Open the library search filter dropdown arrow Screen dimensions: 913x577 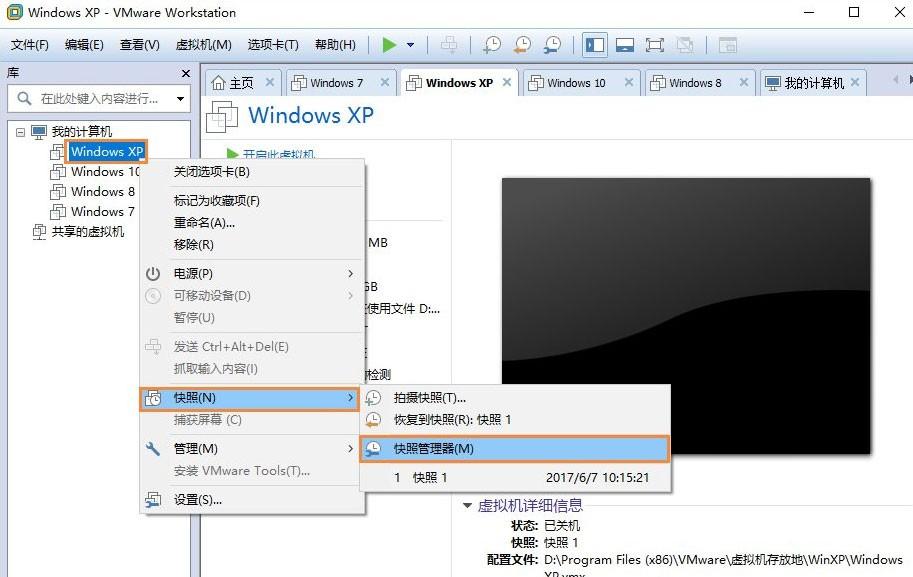[178, 99]
